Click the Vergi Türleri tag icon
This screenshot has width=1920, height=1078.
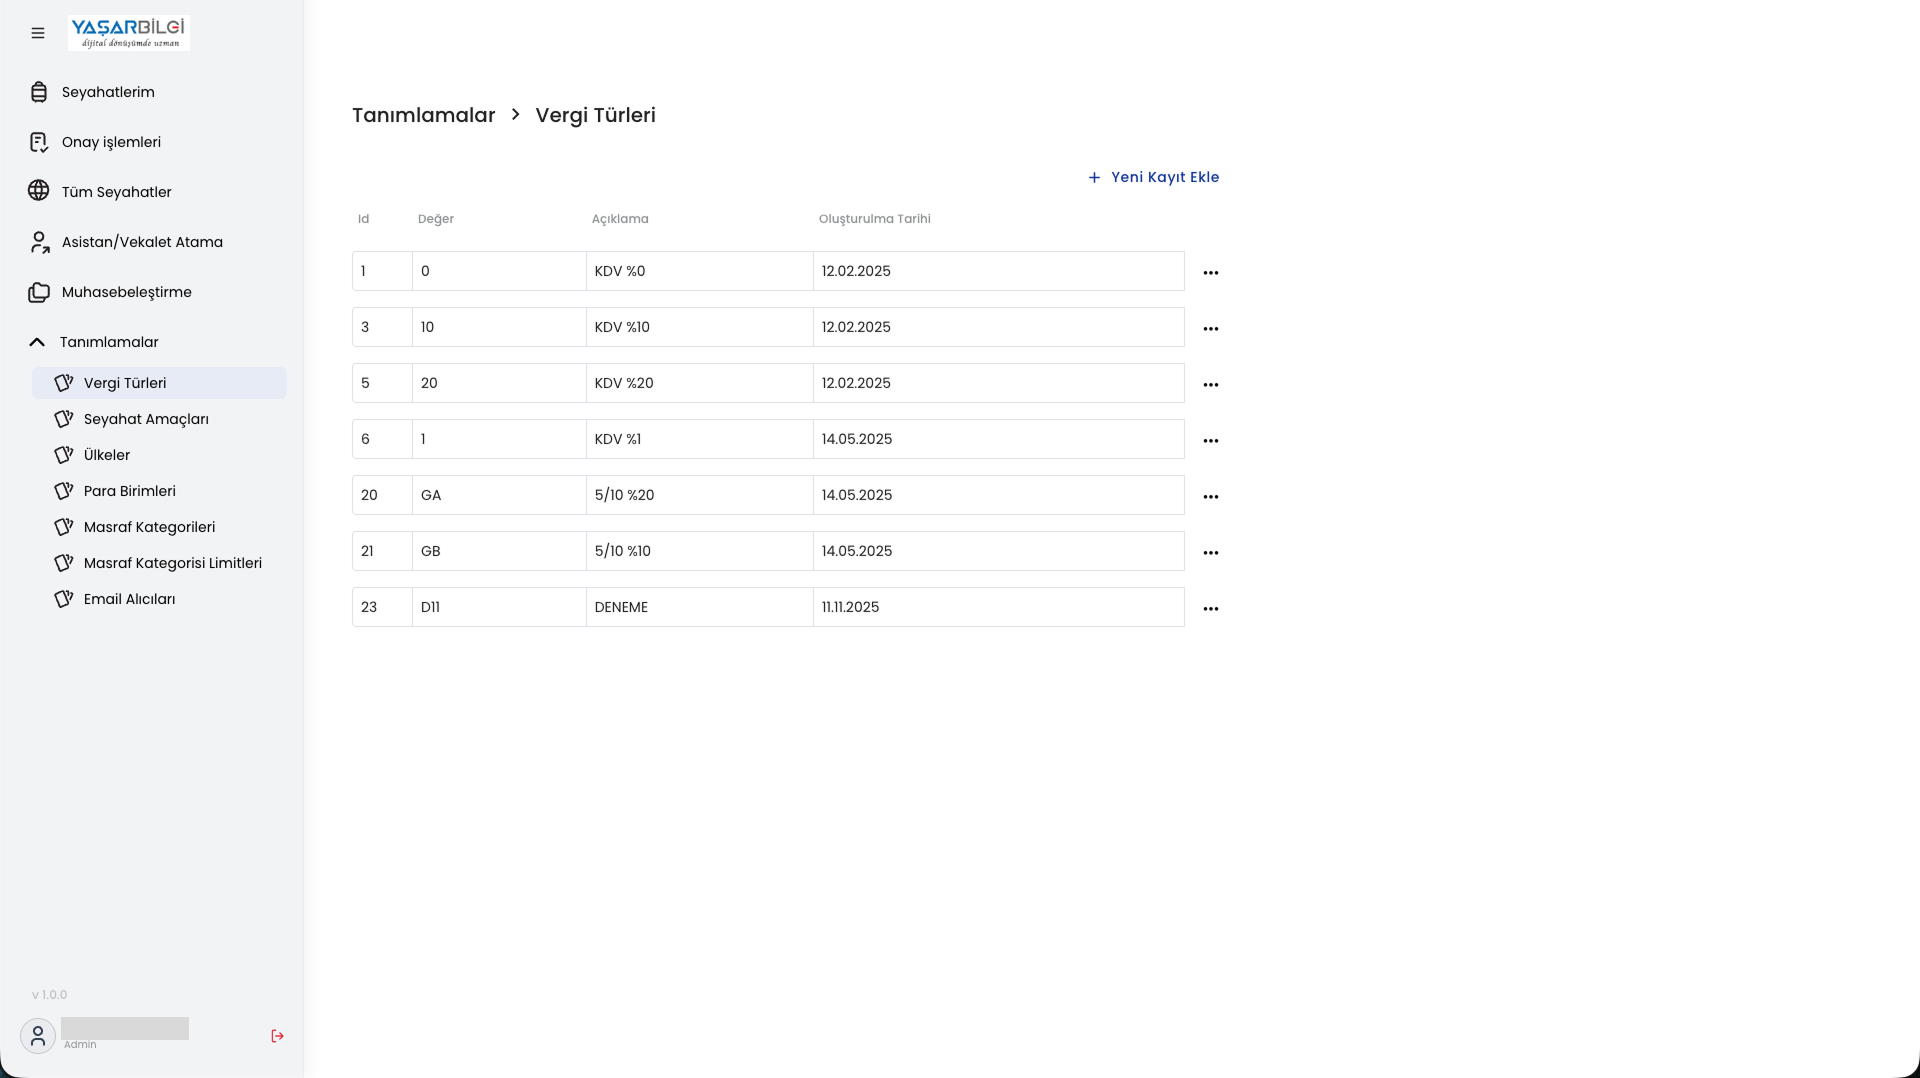(64, 383)
